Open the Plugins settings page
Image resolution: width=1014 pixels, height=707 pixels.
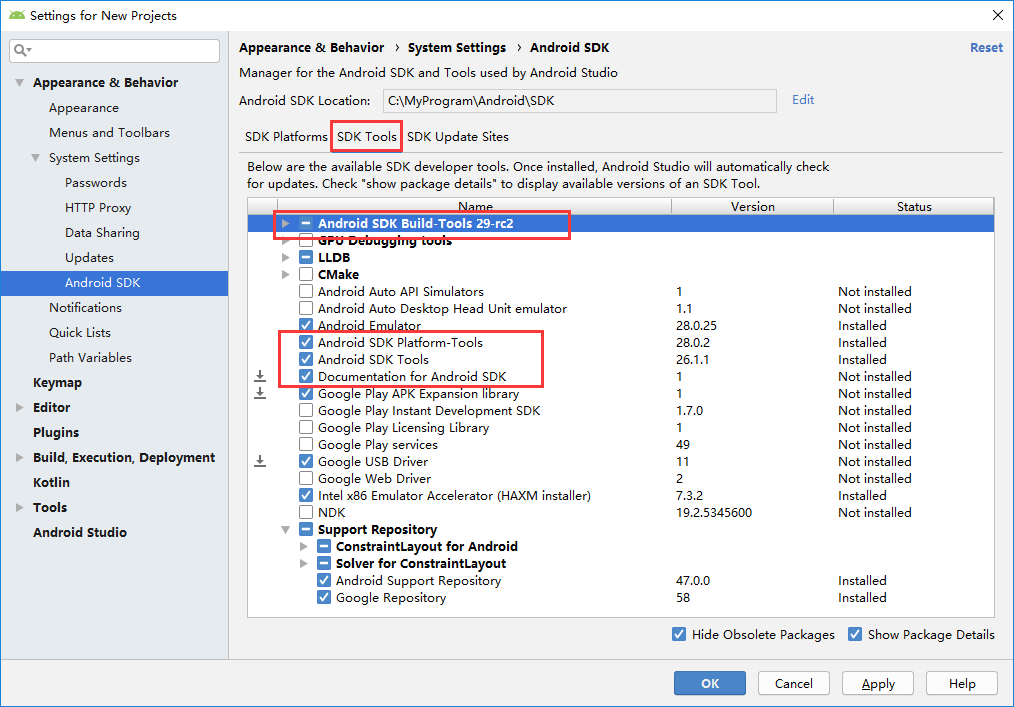click(56, 432)
